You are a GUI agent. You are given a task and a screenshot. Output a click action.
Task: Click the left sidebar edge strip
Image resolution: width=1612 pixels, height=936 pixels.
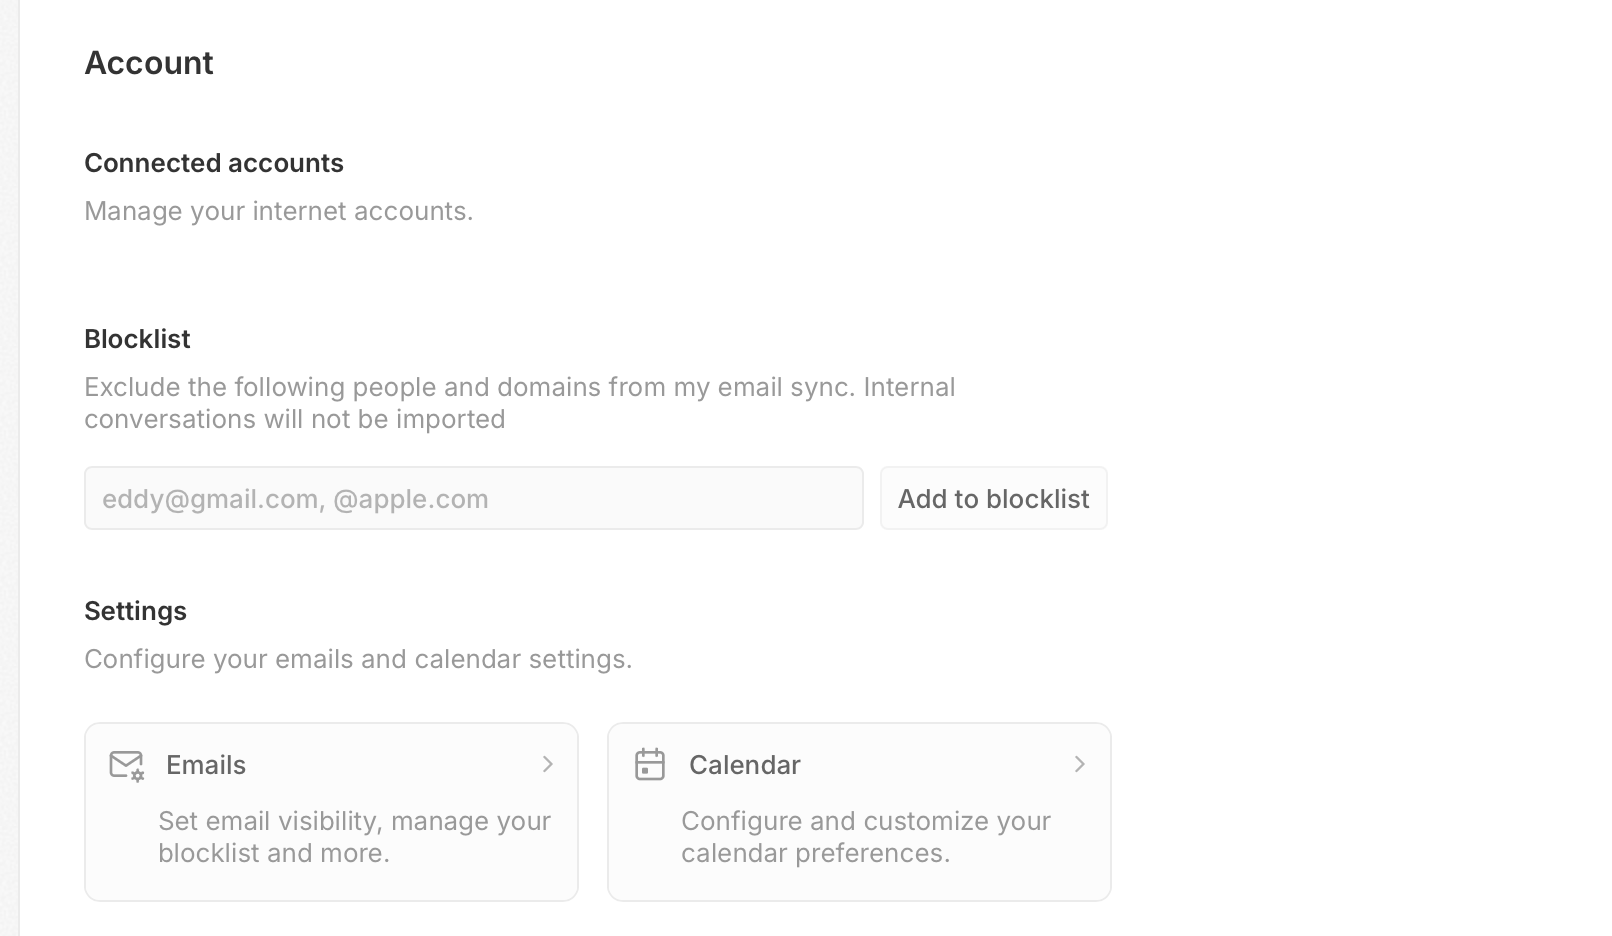point(9,468)
